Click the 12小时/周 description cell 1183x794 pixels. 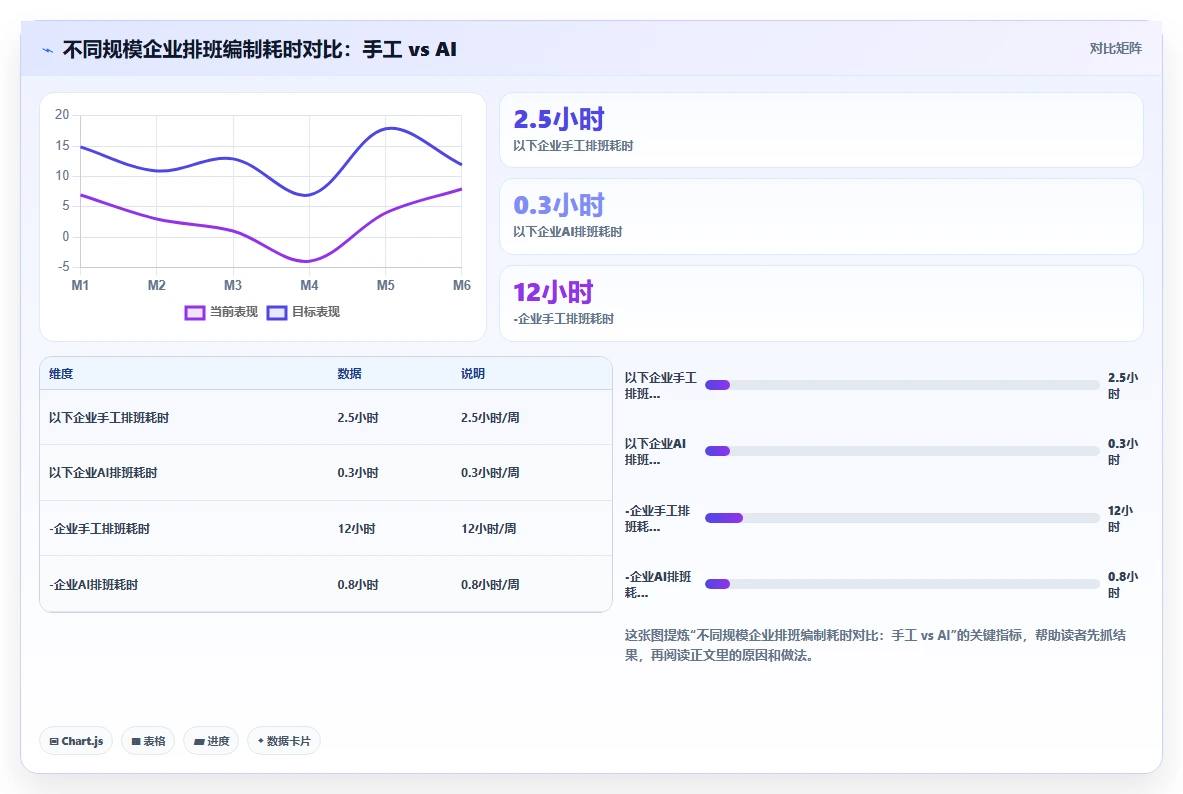(x=488, y=528)
